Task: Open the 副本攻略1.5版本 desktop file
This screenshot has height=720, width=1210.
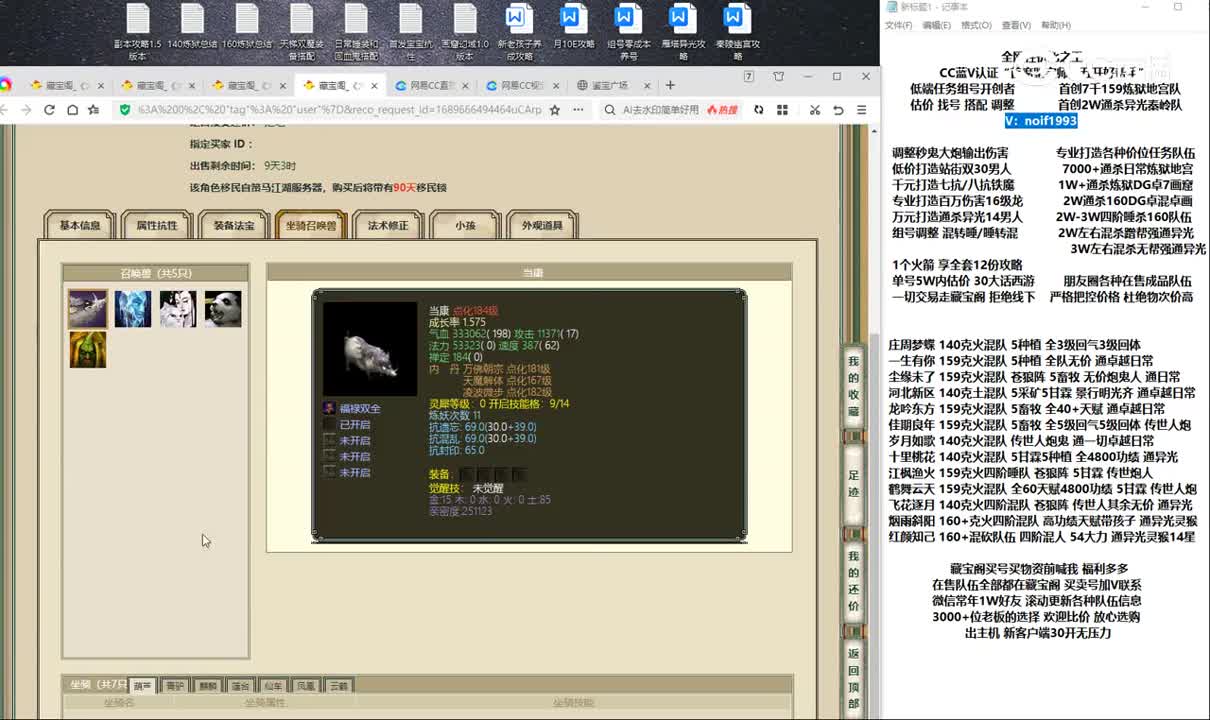Action: (x=137, y=31)
